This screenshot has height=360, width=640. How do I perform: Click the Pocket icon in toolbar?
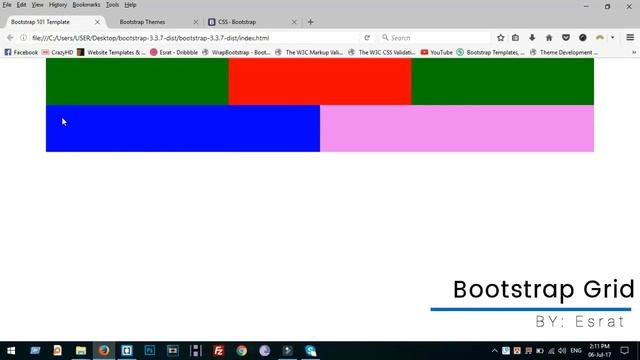566,38
